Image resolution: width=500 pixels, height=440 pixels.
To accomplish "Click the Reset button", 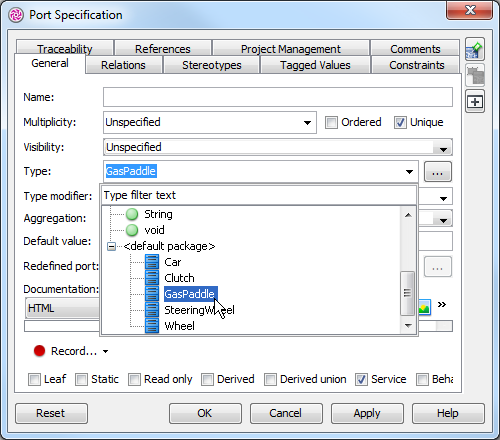I will (51, 413).
